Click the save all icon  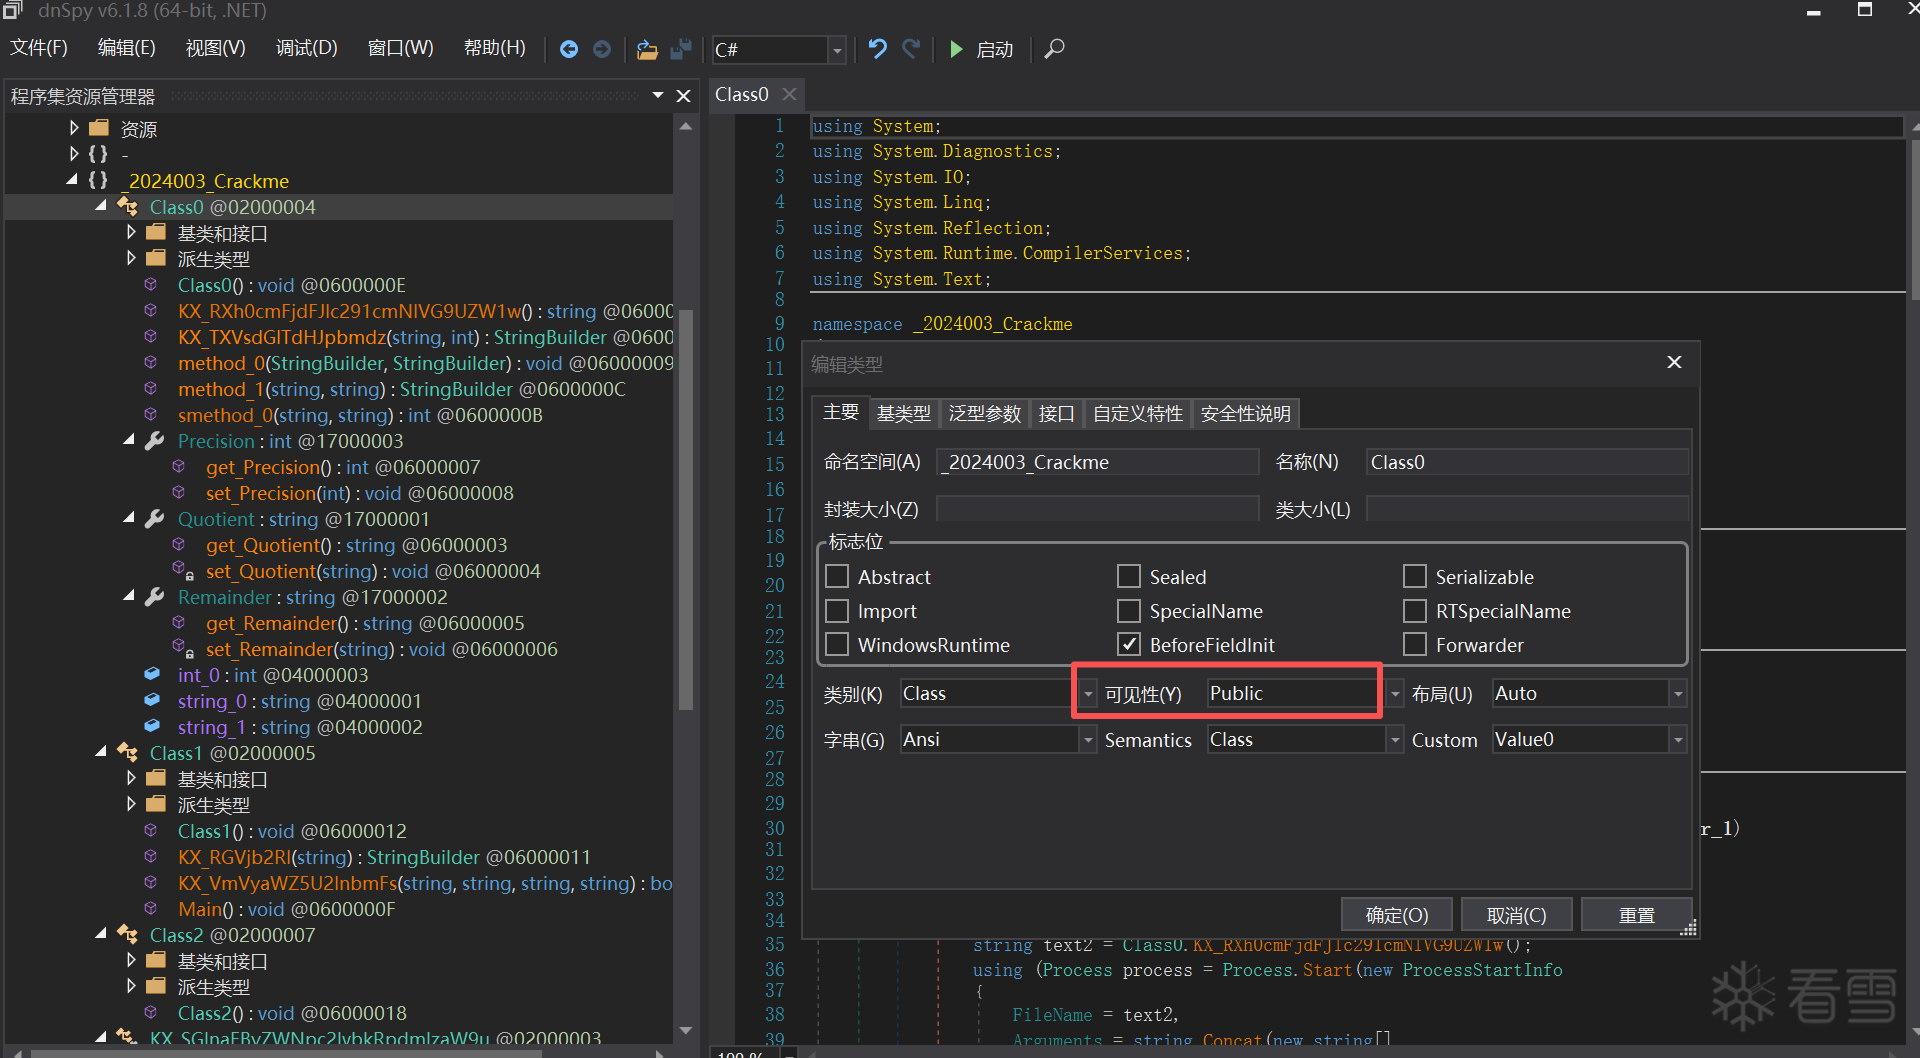682,49
